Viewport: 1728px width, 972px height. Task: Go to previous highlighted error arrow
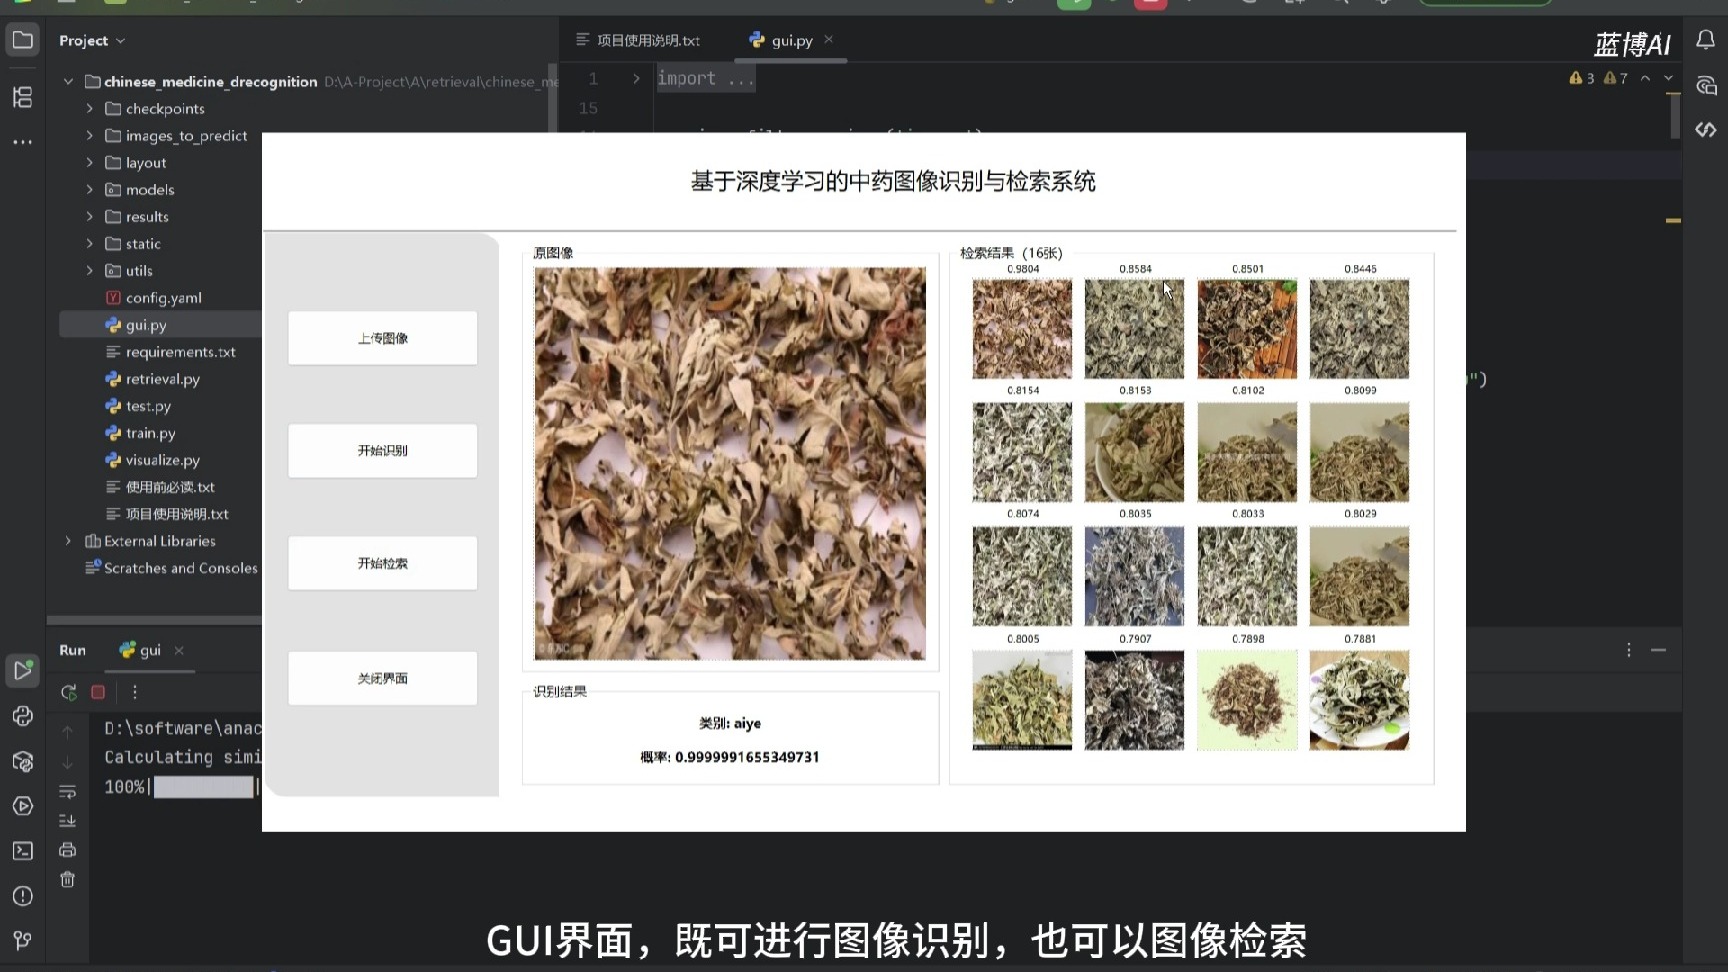point(1645,78)
